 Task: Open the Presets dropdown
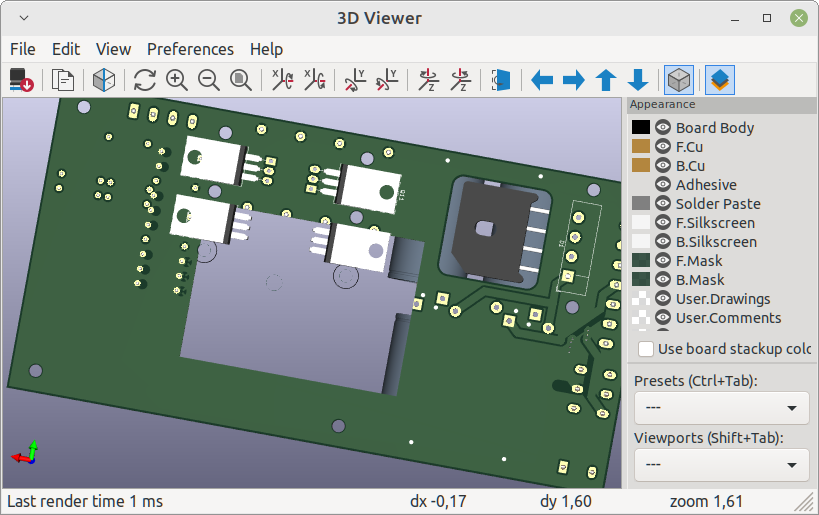tap(722, 407)
